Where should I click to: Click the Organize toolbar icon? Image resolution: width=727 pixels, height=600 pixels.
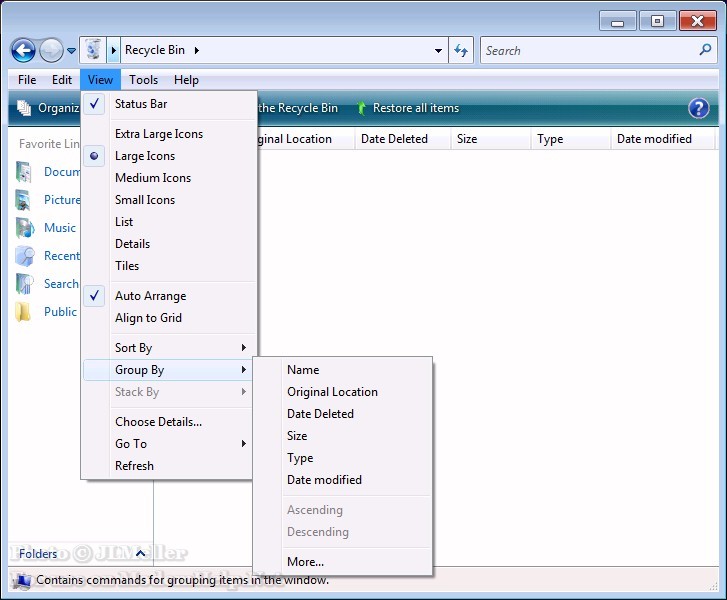click(24, 108)
